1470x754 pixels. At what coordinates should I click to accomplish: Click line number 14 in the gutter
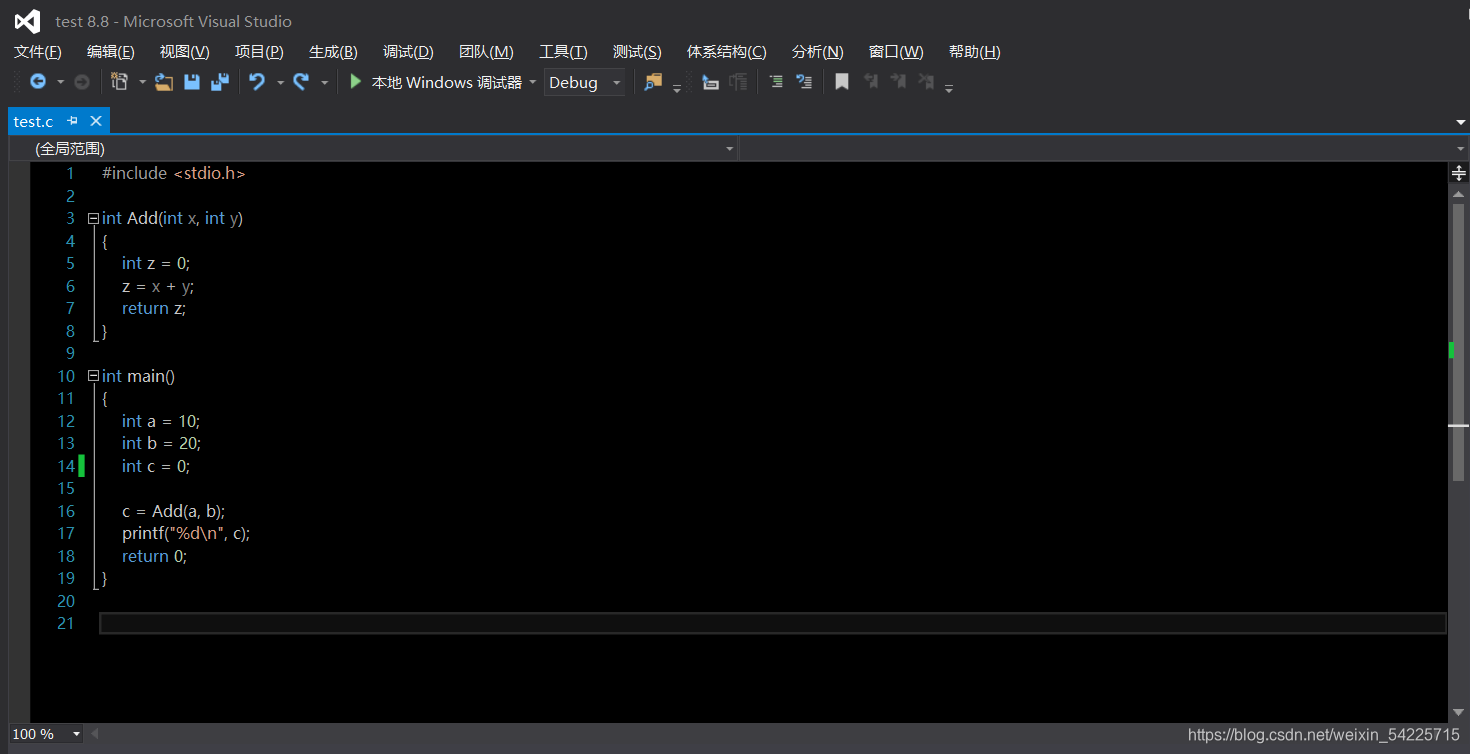click(x=66, y=466)
